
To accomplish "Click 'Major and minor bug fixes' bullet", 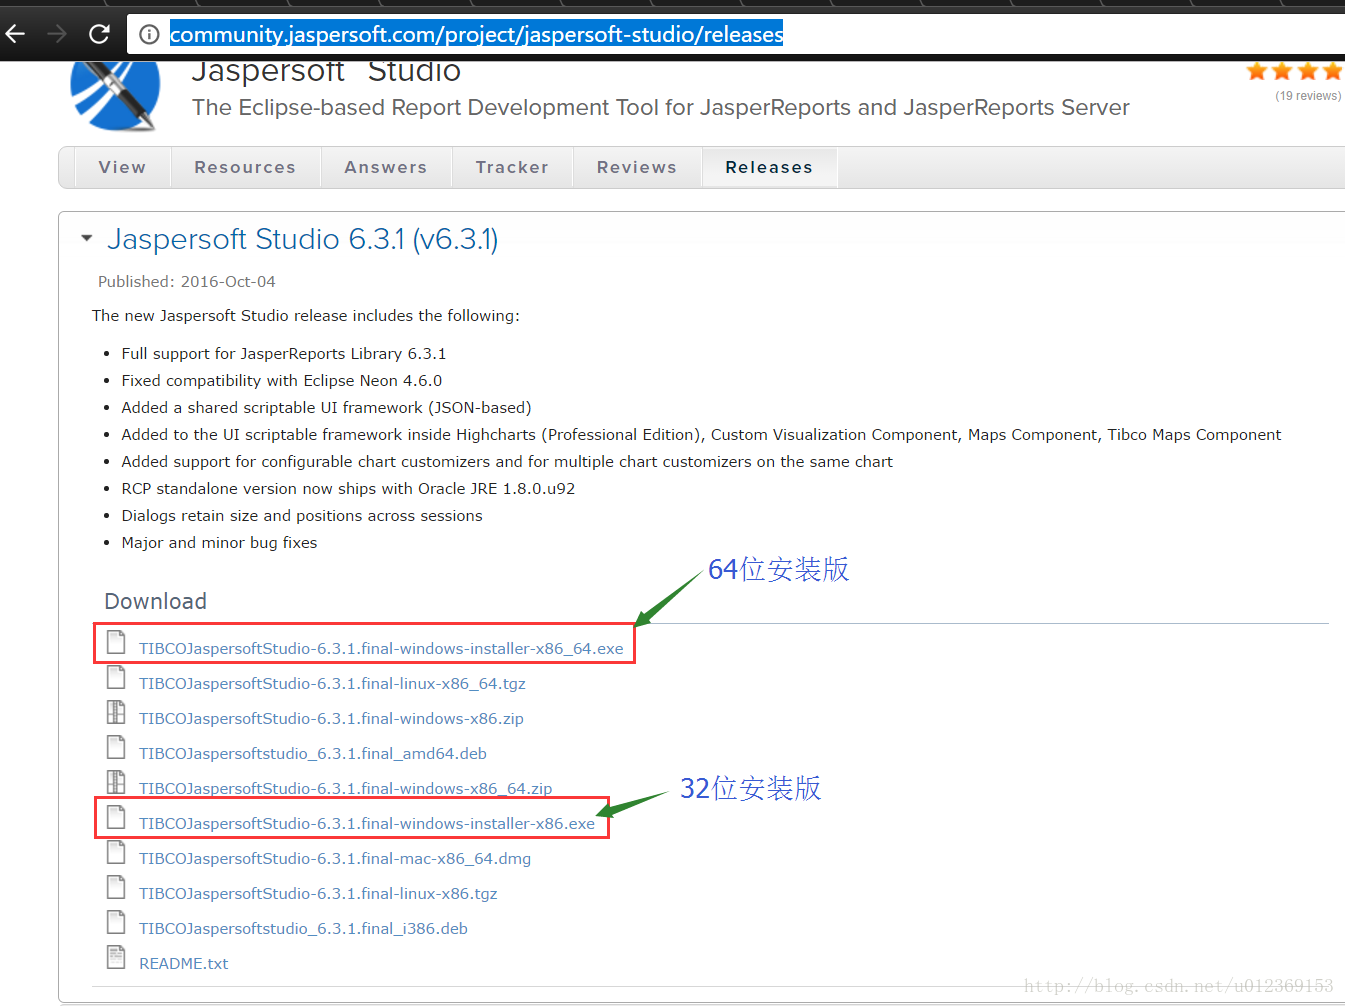I will [219, 543].
